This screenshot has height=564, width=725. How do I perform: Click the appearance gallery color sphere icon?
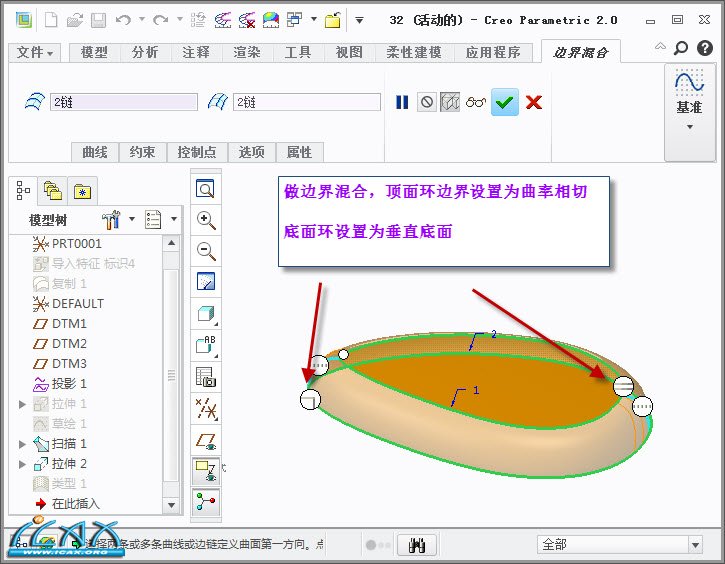point(271,20)
